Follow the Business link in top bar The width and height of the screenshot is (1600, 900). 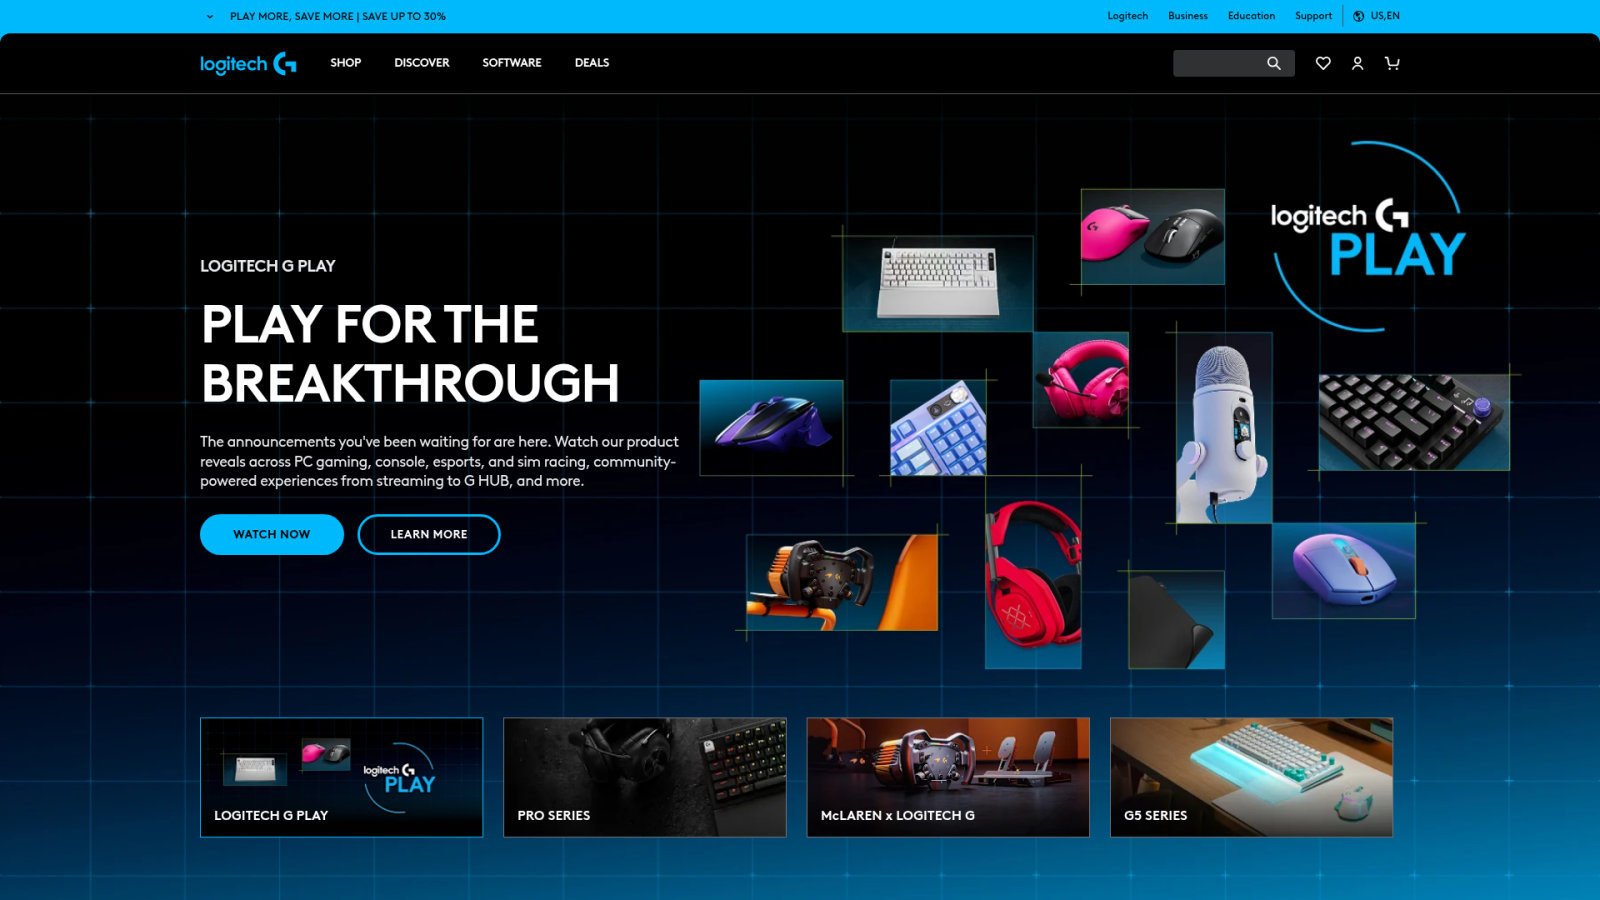click(x=1188, y=16)
